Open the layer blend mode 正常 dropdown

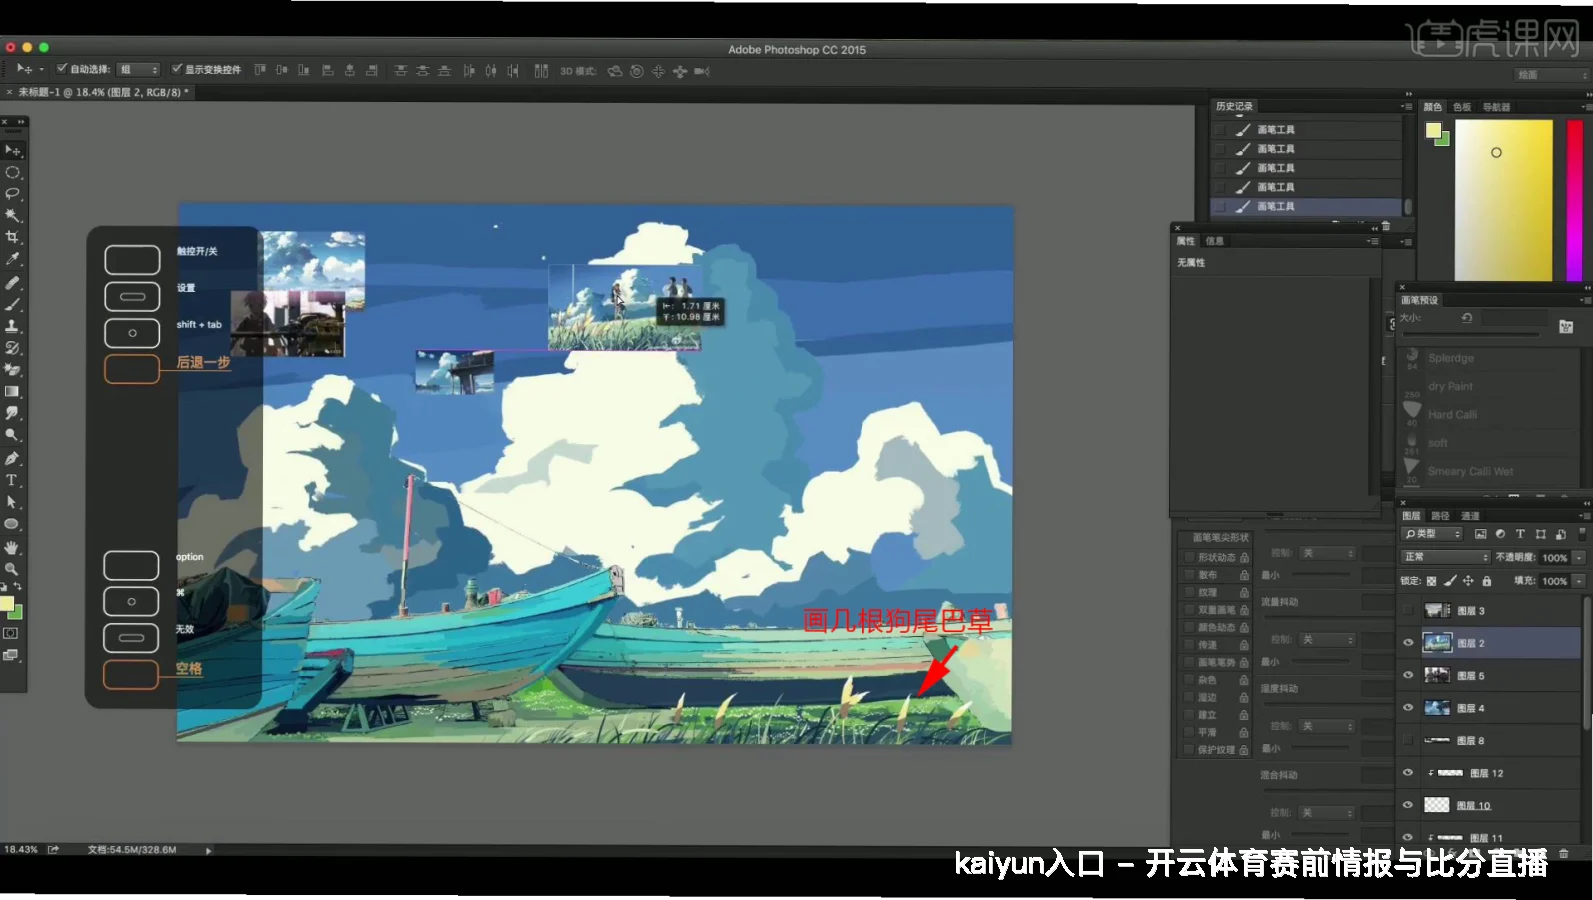pos(1445,557)
